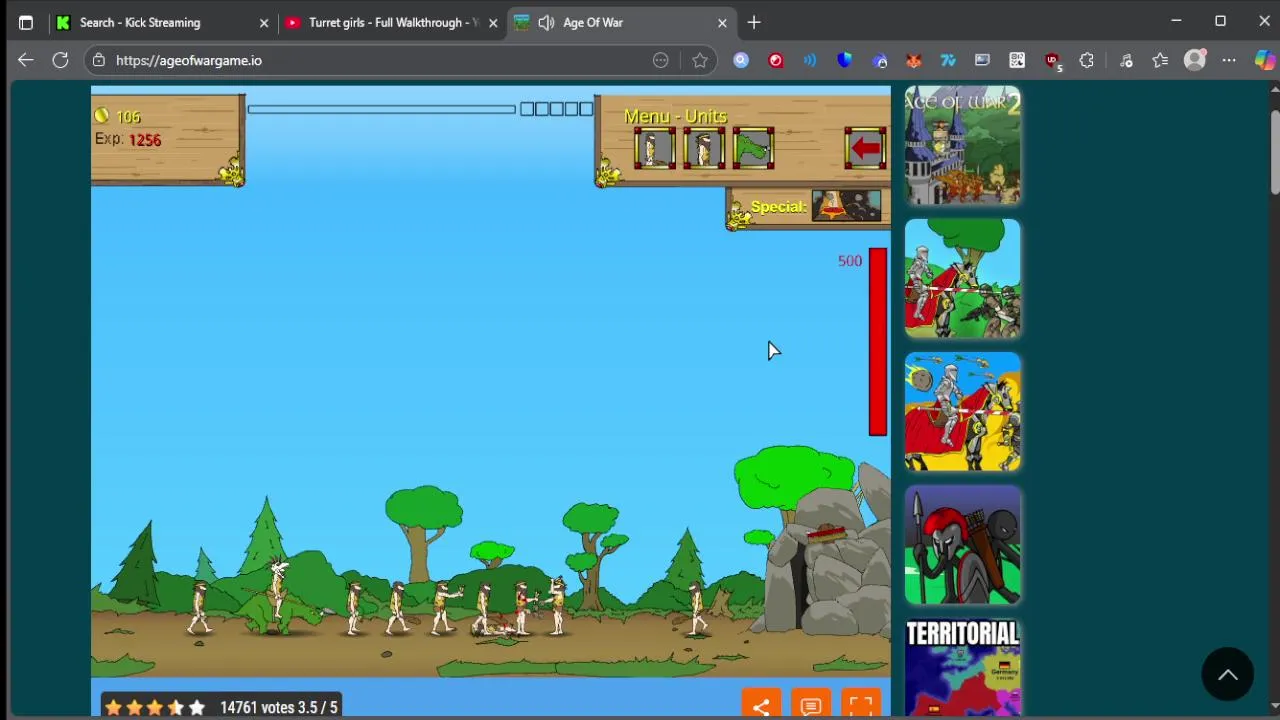Add this page to favorites star
The width and height of the screenshot is (1280, 720).
click(700, 60)
